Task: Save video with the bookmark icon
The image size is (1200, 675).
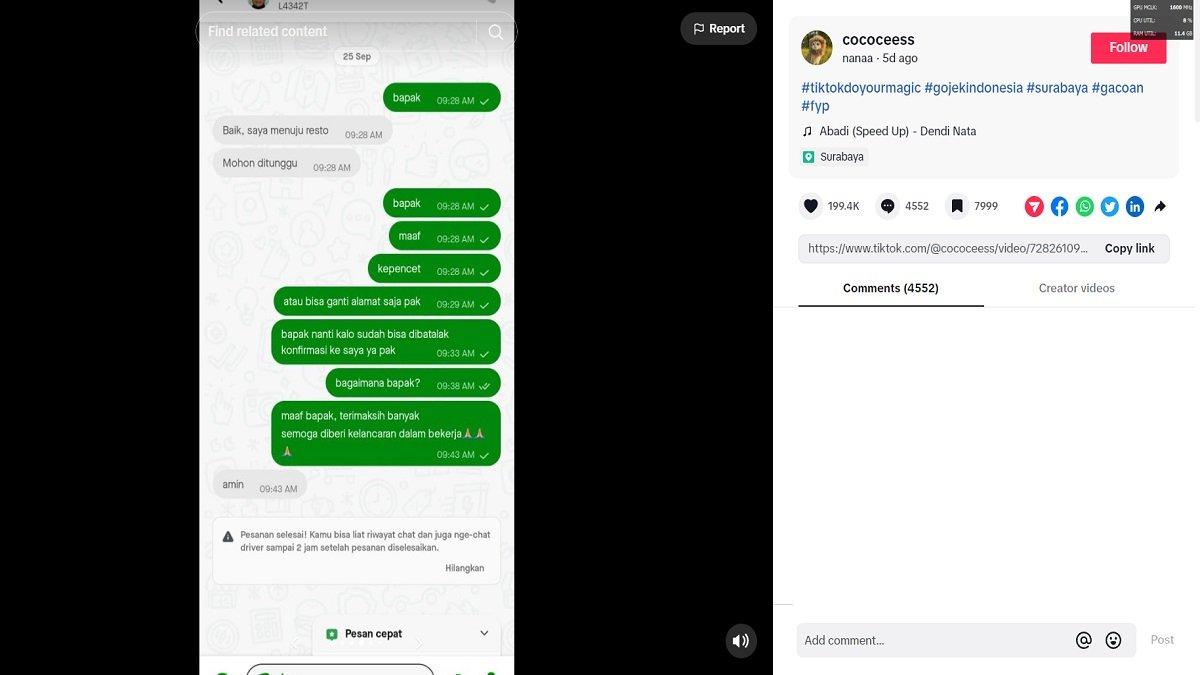Action: pyautogui.click(x=957, y=206)
